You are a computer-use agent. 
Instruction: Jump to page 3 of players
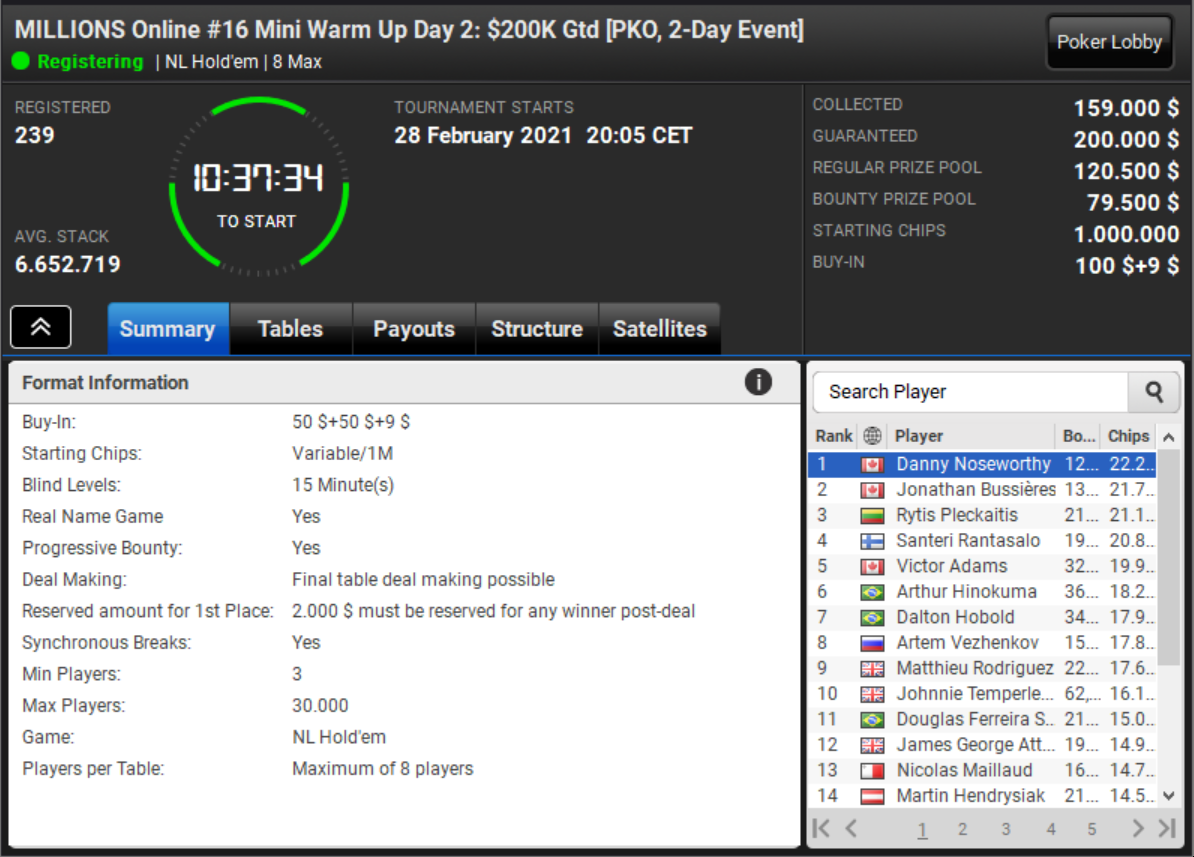(x=1005, y=829)
